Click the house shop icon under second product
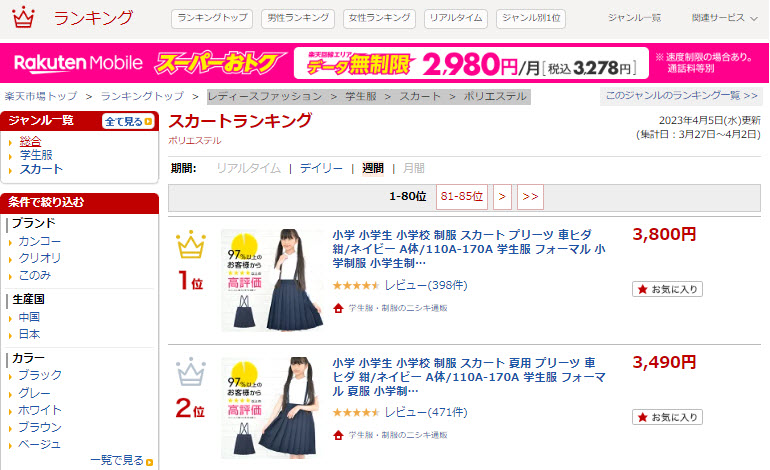Screen dimensions: 770x470 pos(338,435)
